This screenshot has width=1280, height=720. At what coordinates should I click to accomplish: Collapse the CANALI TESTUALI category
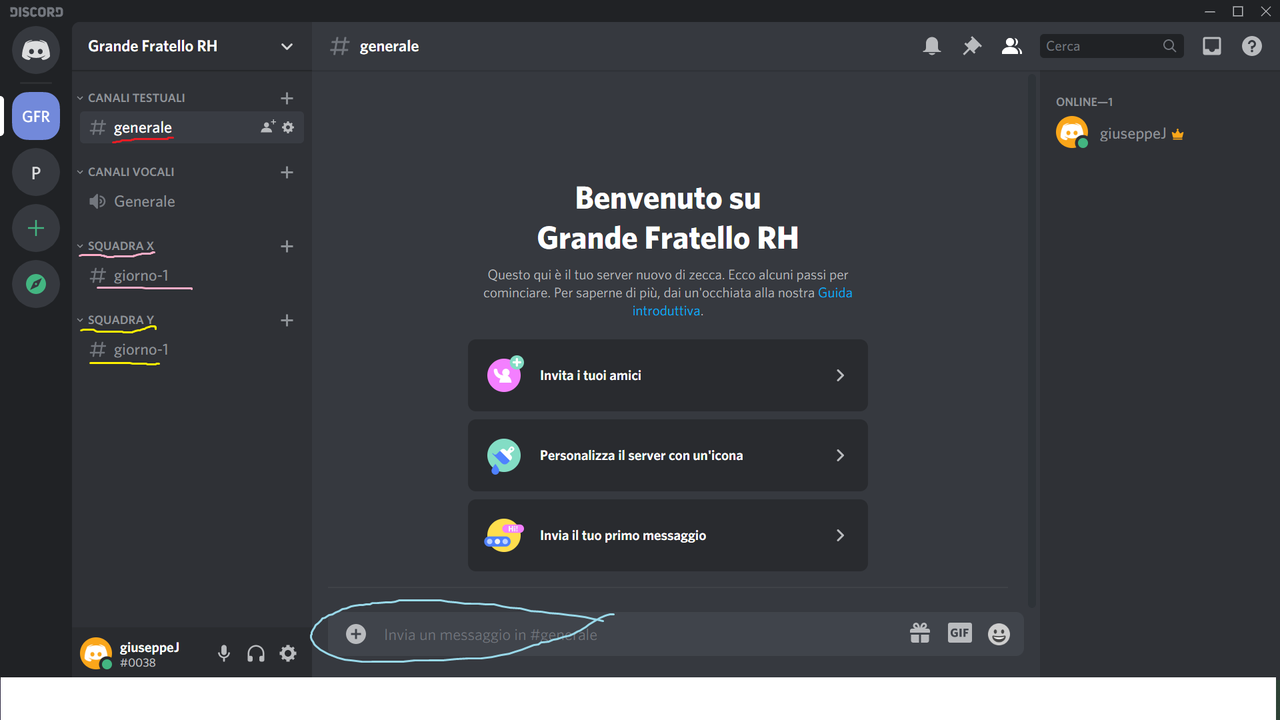[135, 97]
